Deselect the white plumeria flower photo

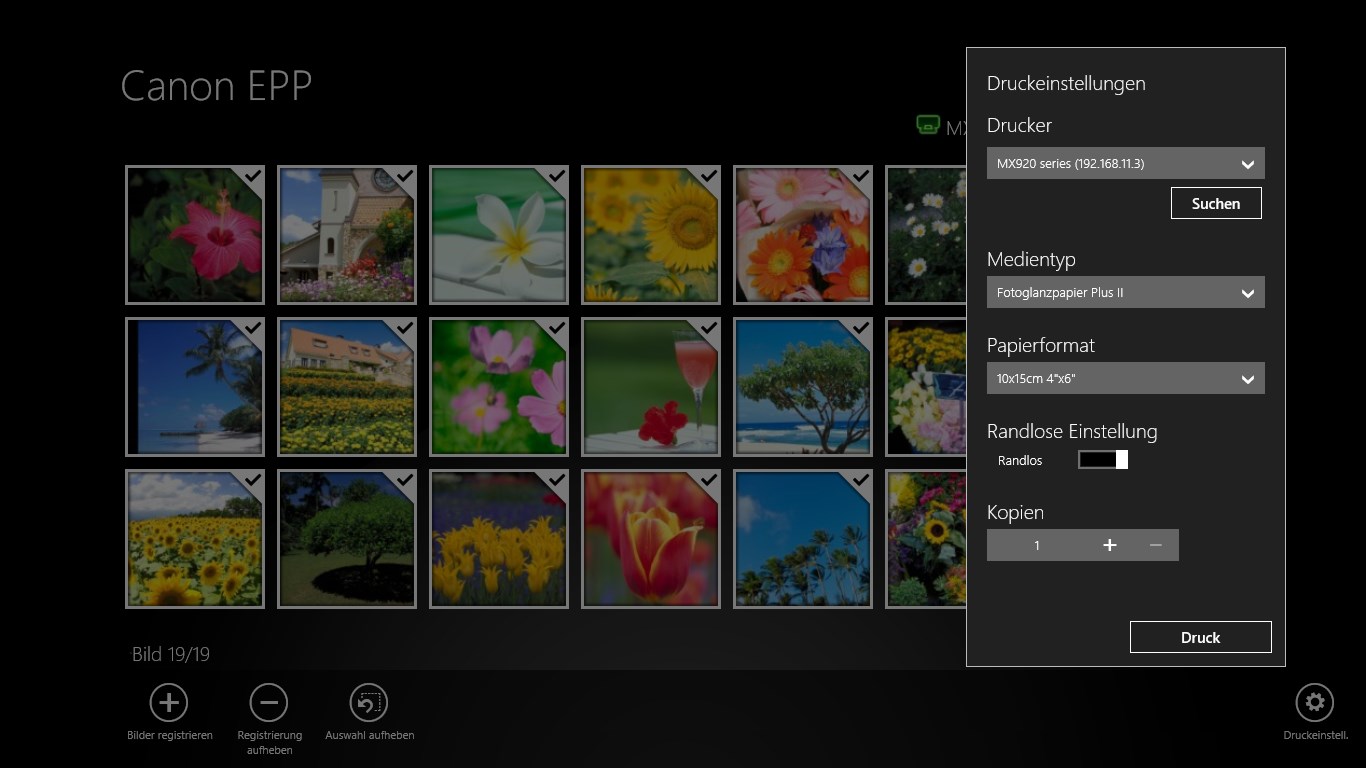pos(499,235)
